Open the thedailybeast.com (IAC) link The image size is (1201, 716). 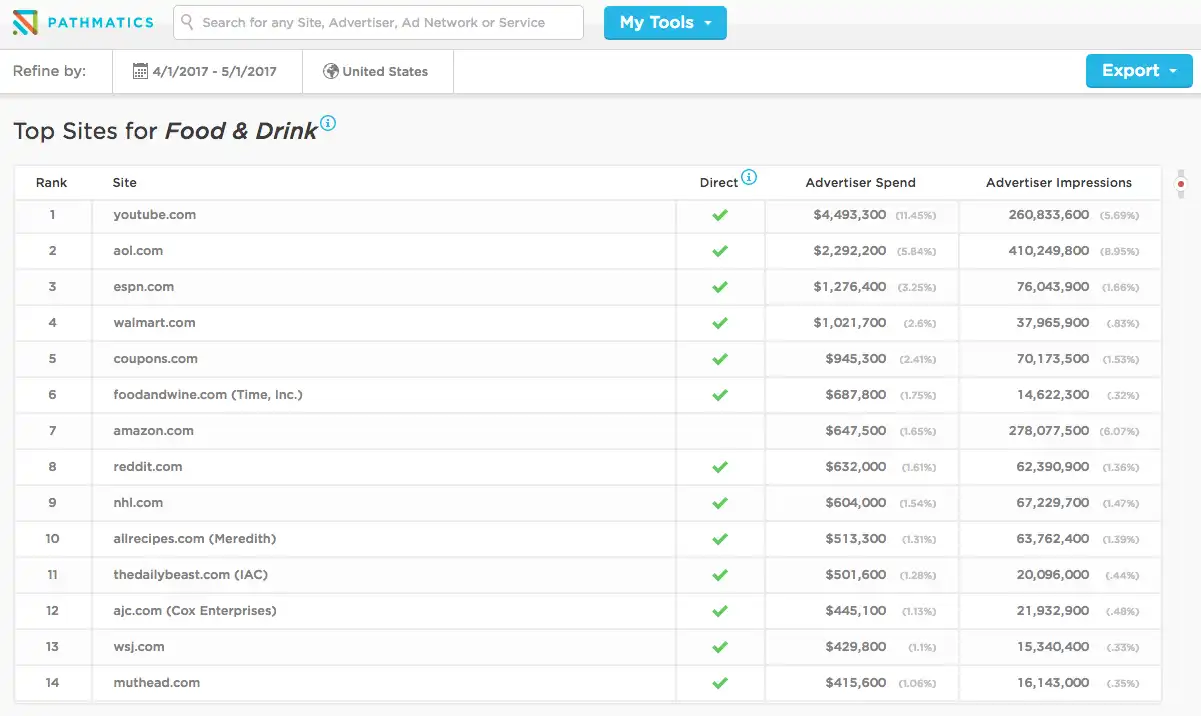191,575
